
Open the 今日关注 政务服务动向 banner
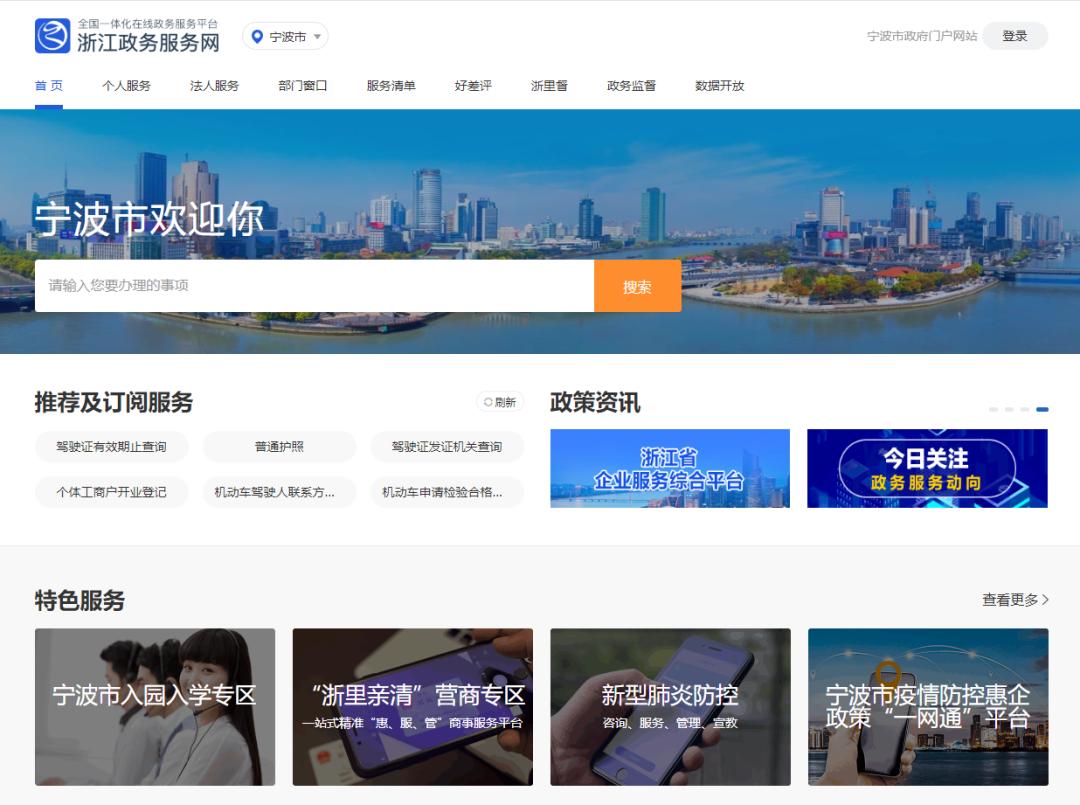pyautogui.click(x=927, y=468)
